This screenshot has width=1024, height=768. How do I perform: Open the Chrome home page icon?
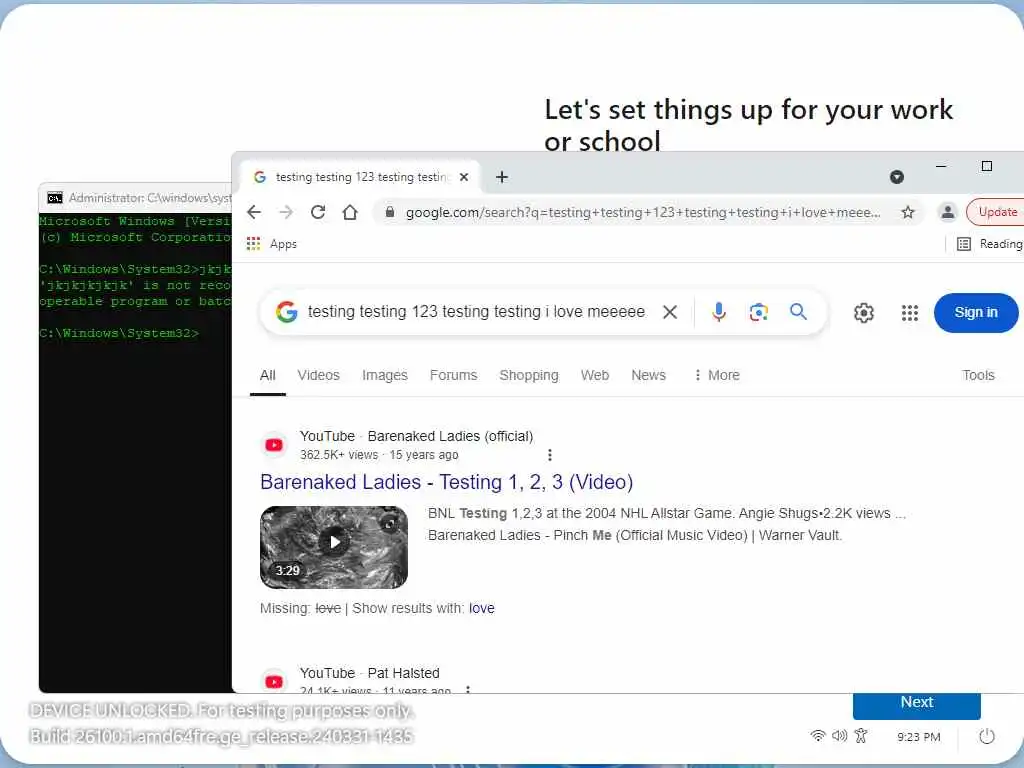(x=350, y=212)
